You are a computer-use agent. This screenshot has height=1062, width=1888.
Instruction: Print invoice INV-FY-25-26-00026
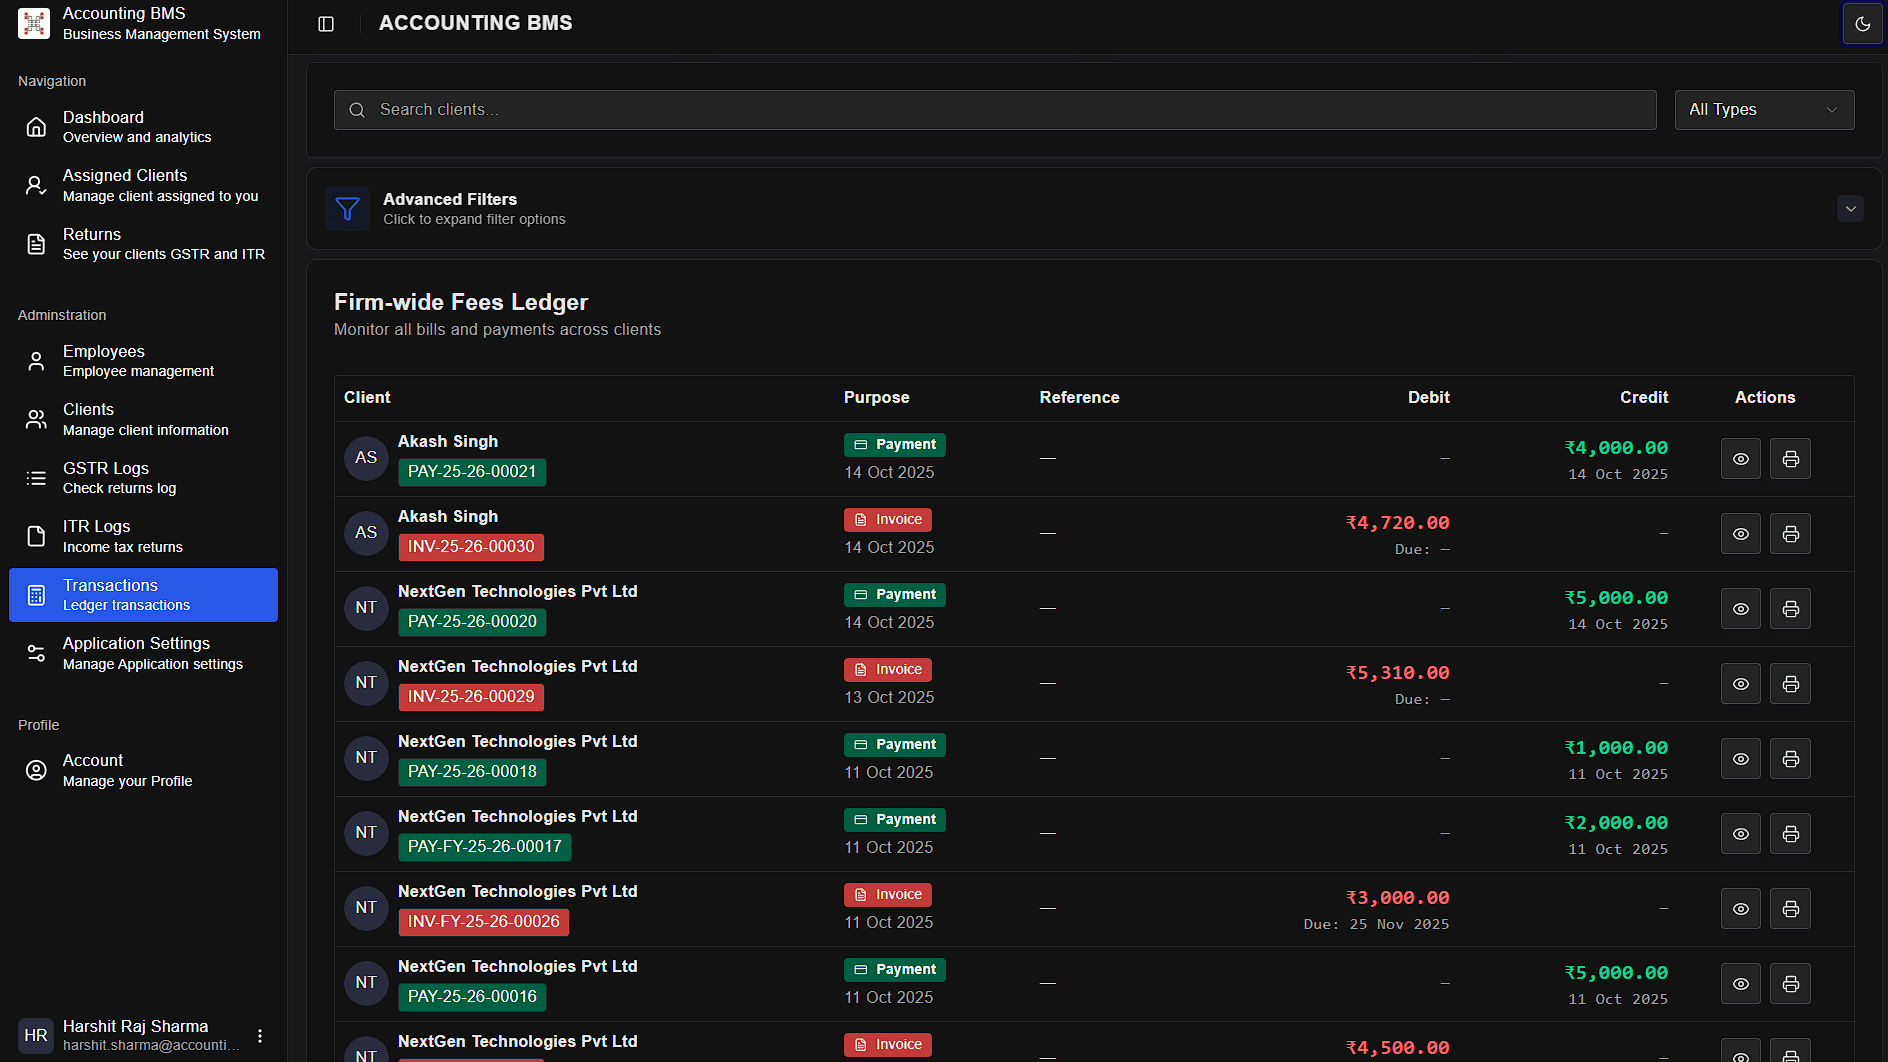click(1790, 908)
